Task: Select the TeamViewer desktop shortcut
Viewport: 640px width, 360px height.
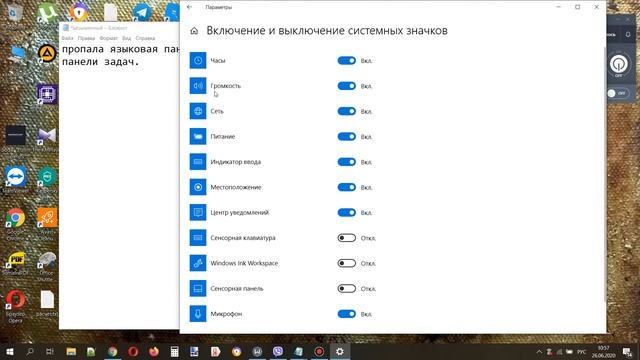Action: click(16, 180)
